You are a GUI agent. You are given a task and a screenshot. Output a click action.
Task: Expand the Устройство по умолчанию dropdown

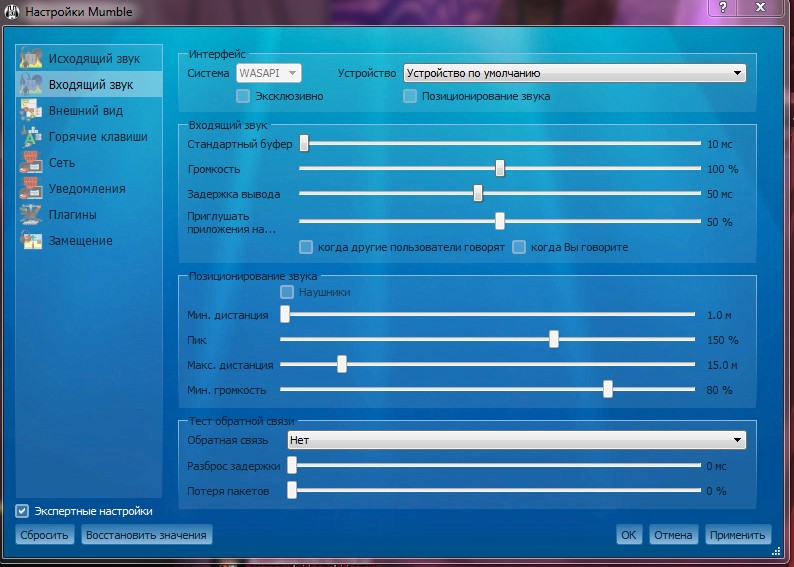click(x=575, y=73)
